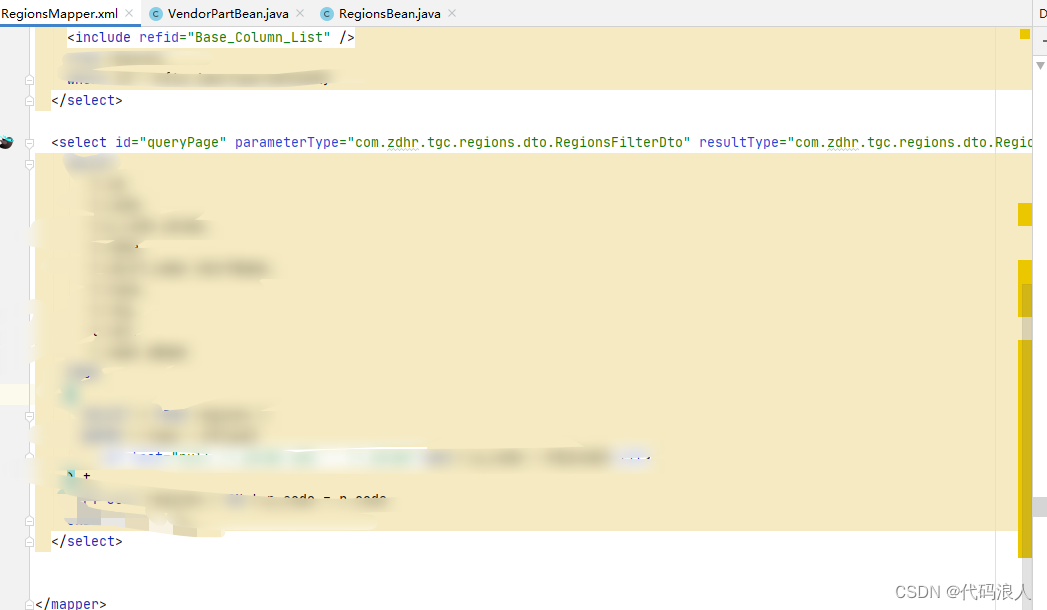Click the top yellow warning indicator square
Viewport: 1047px width, 610px height.
click(1025, 34)
